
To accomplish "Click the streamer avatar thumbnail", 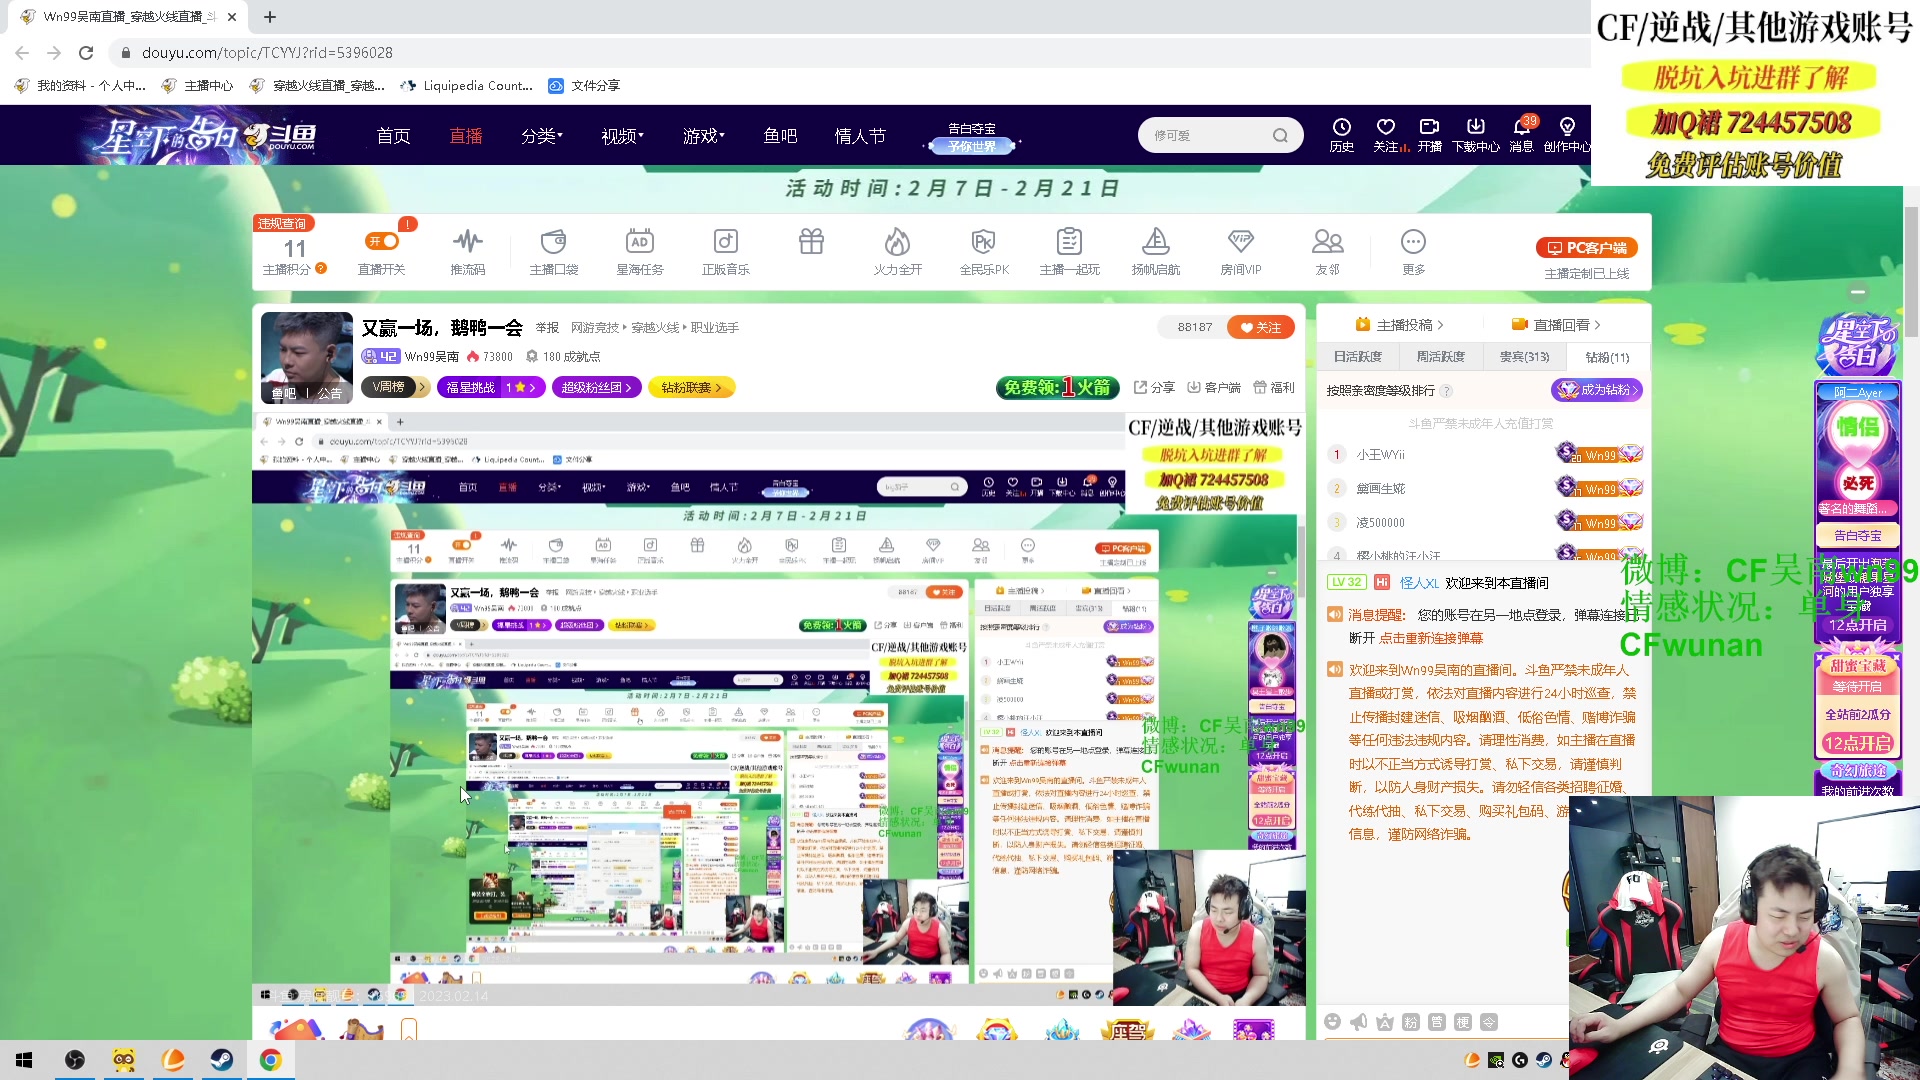I will click(x=306, y=357).
